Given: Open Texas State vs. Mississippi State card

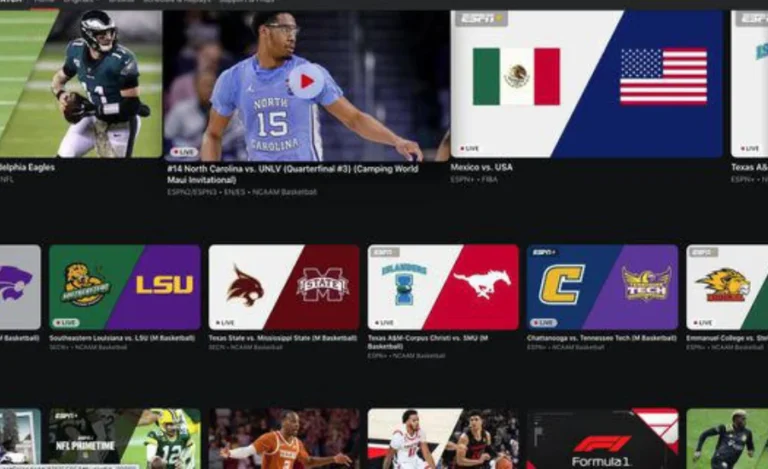Looking at the screenshot, I should click(x=284, y=287).
